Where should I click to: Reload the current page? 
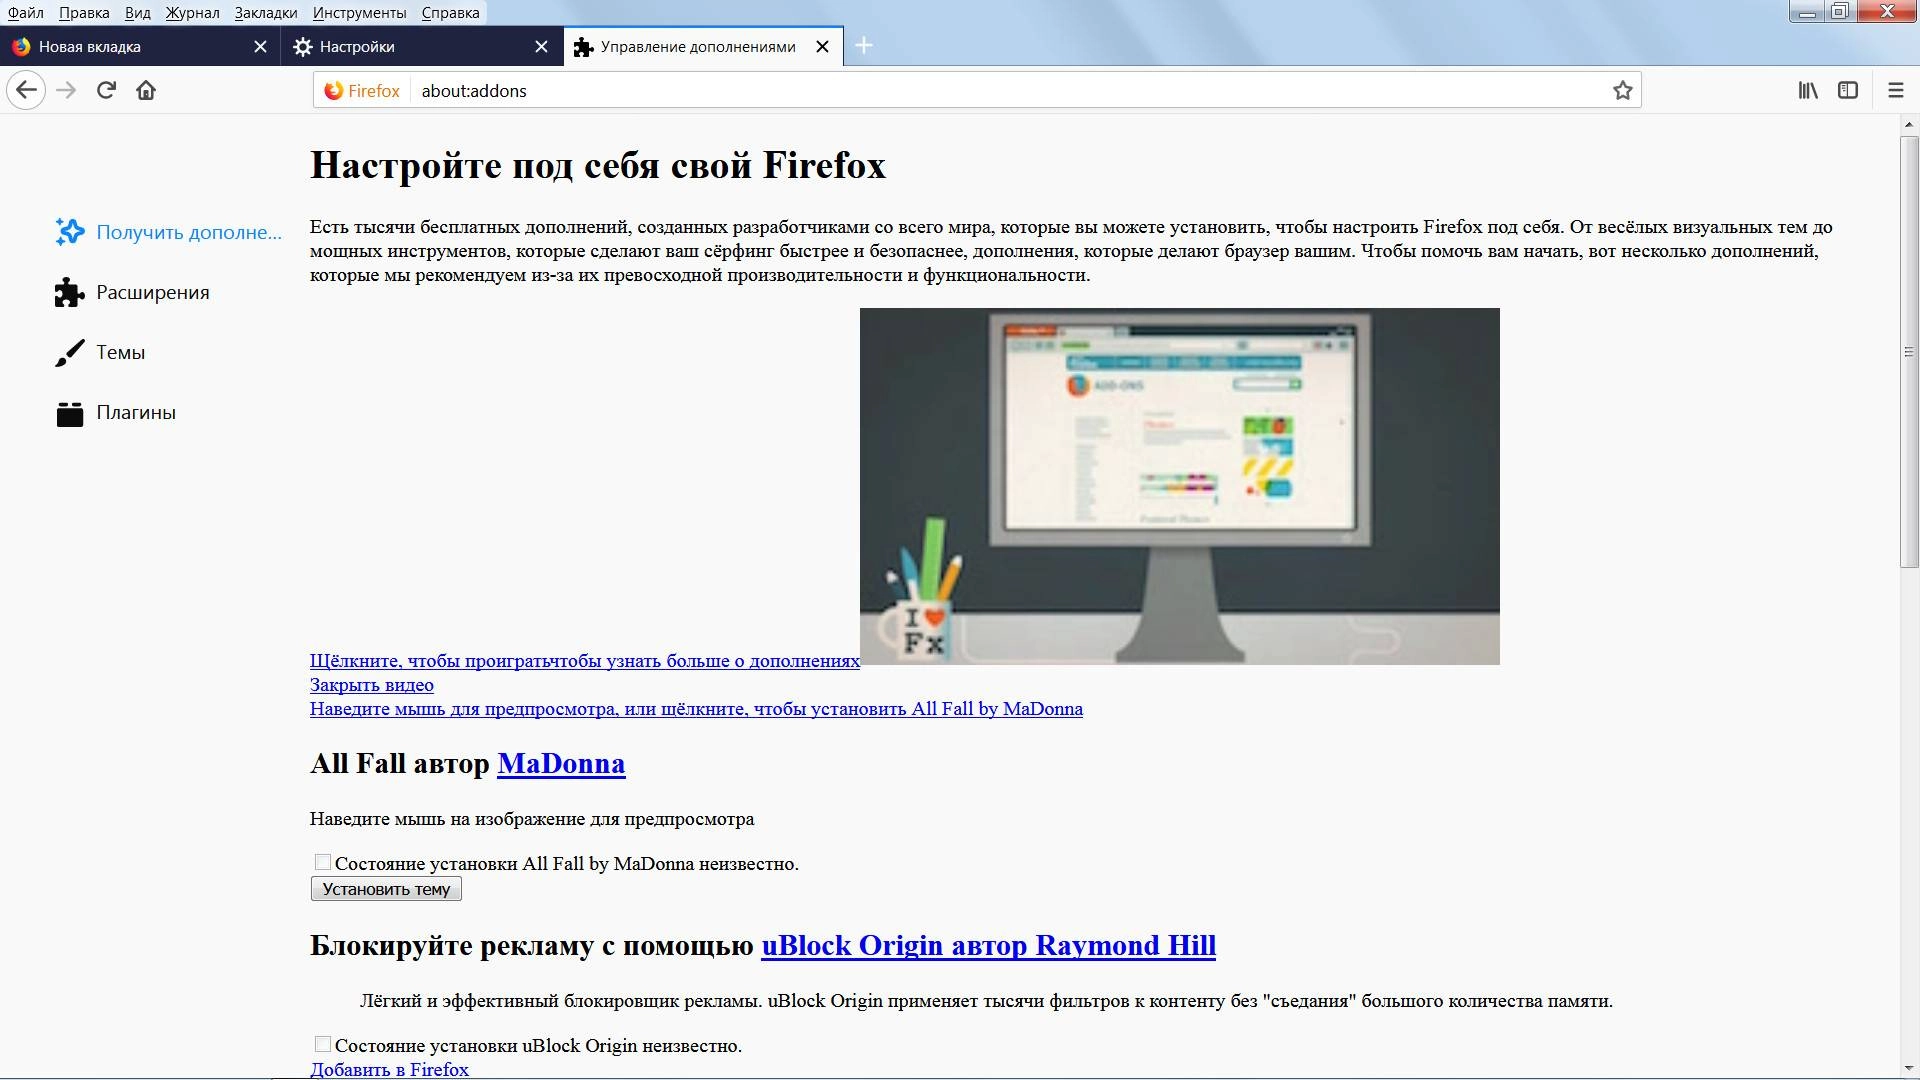point(106,90)
